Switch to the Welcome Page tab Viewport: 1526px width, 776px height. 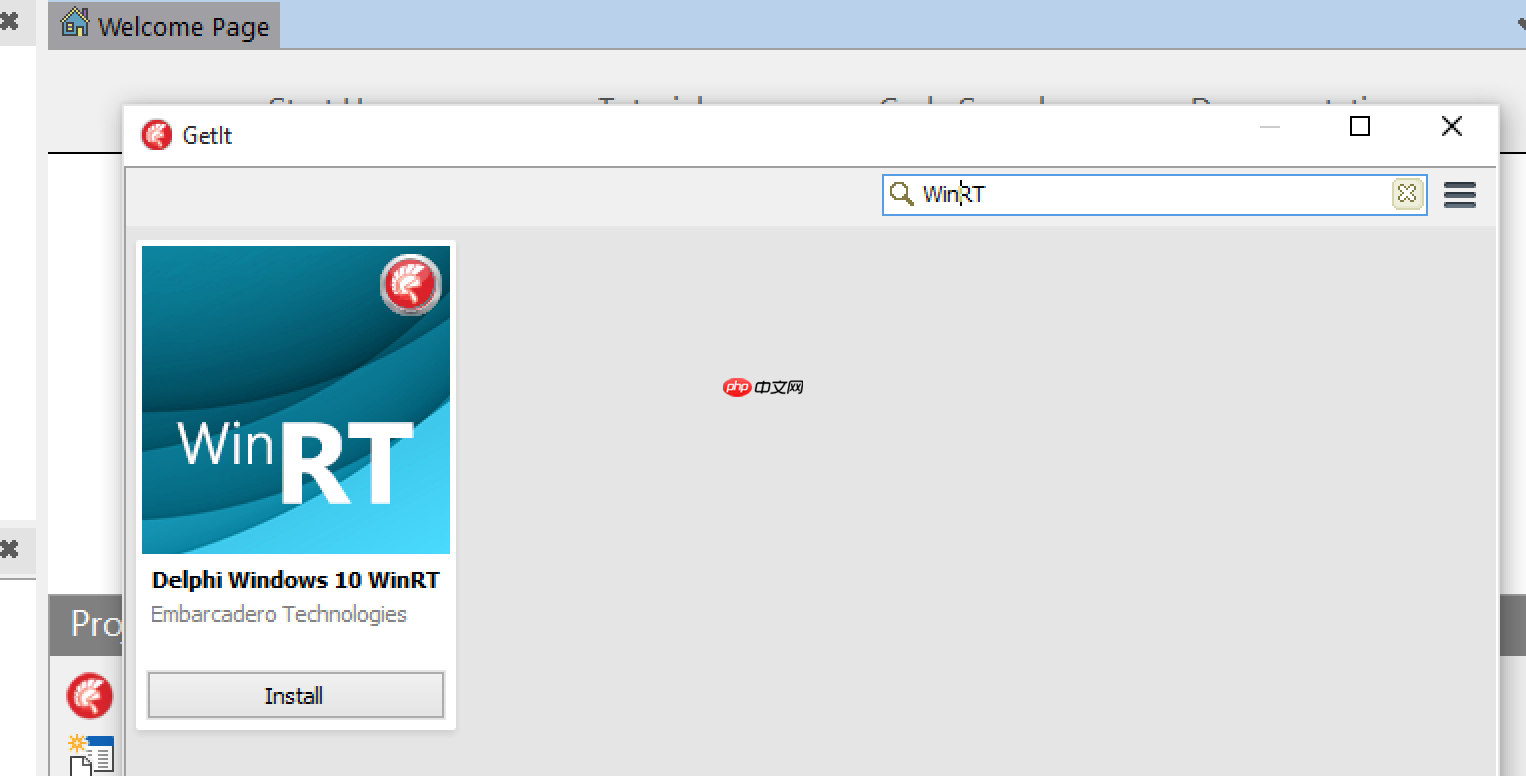point(164,25)
